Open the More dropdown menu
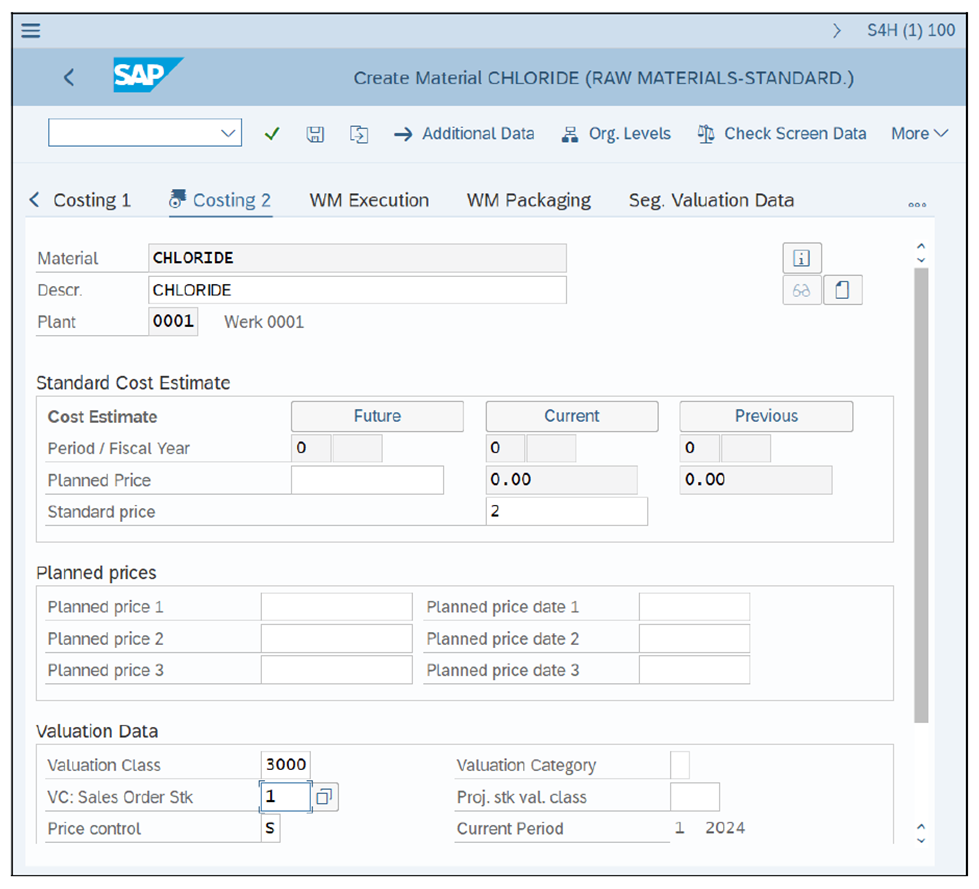Screen dimensions: 979x889 (x=917, y=133)
